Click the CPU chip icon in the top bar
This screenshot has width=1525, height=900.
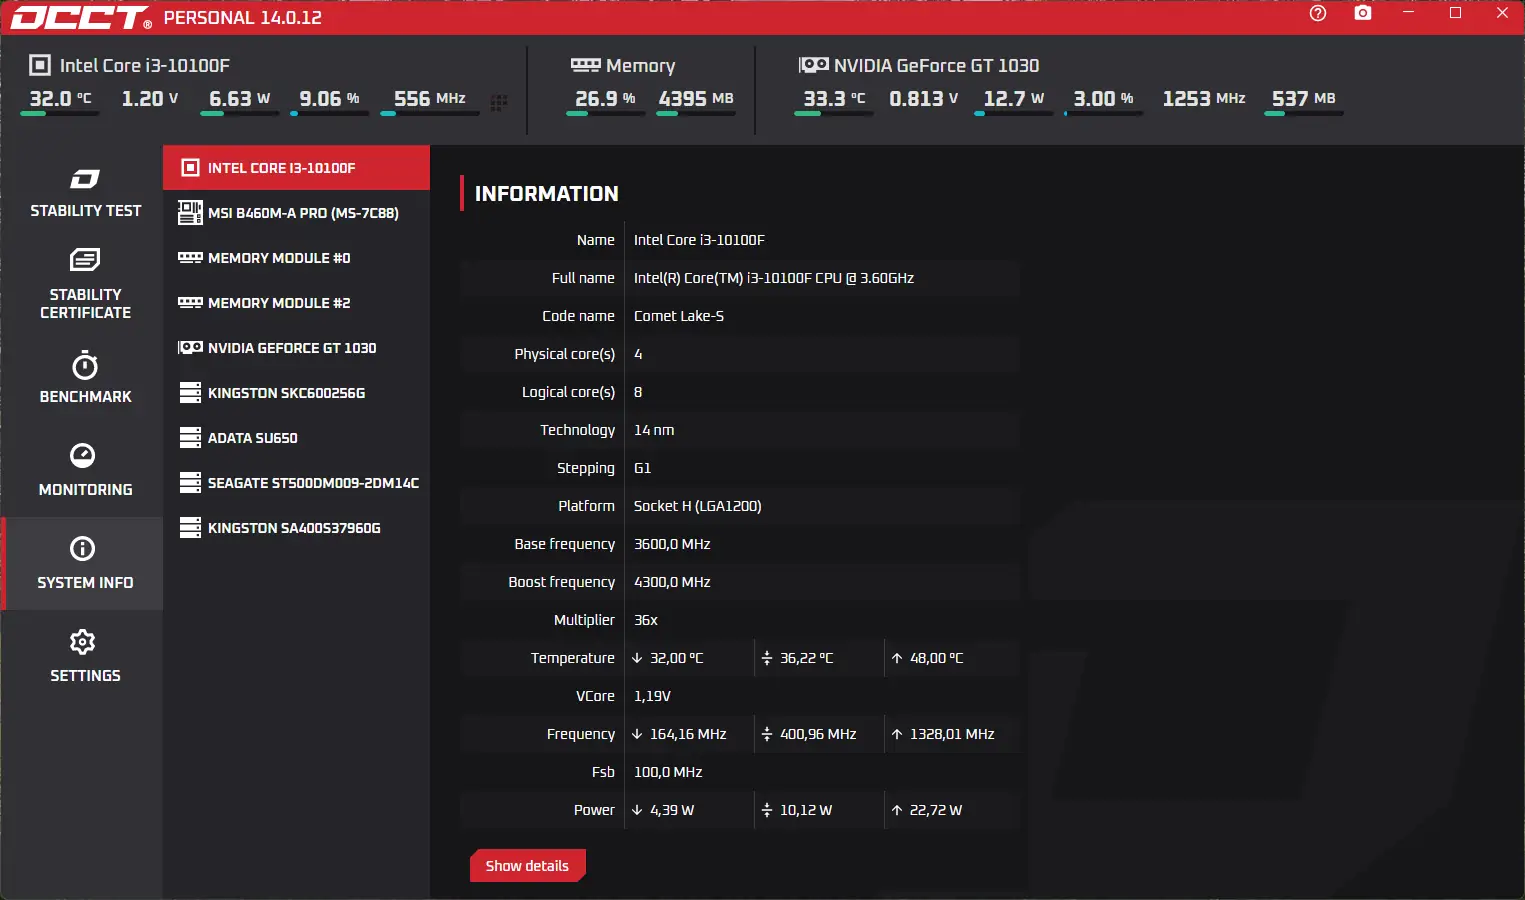(x=40, y=65)
